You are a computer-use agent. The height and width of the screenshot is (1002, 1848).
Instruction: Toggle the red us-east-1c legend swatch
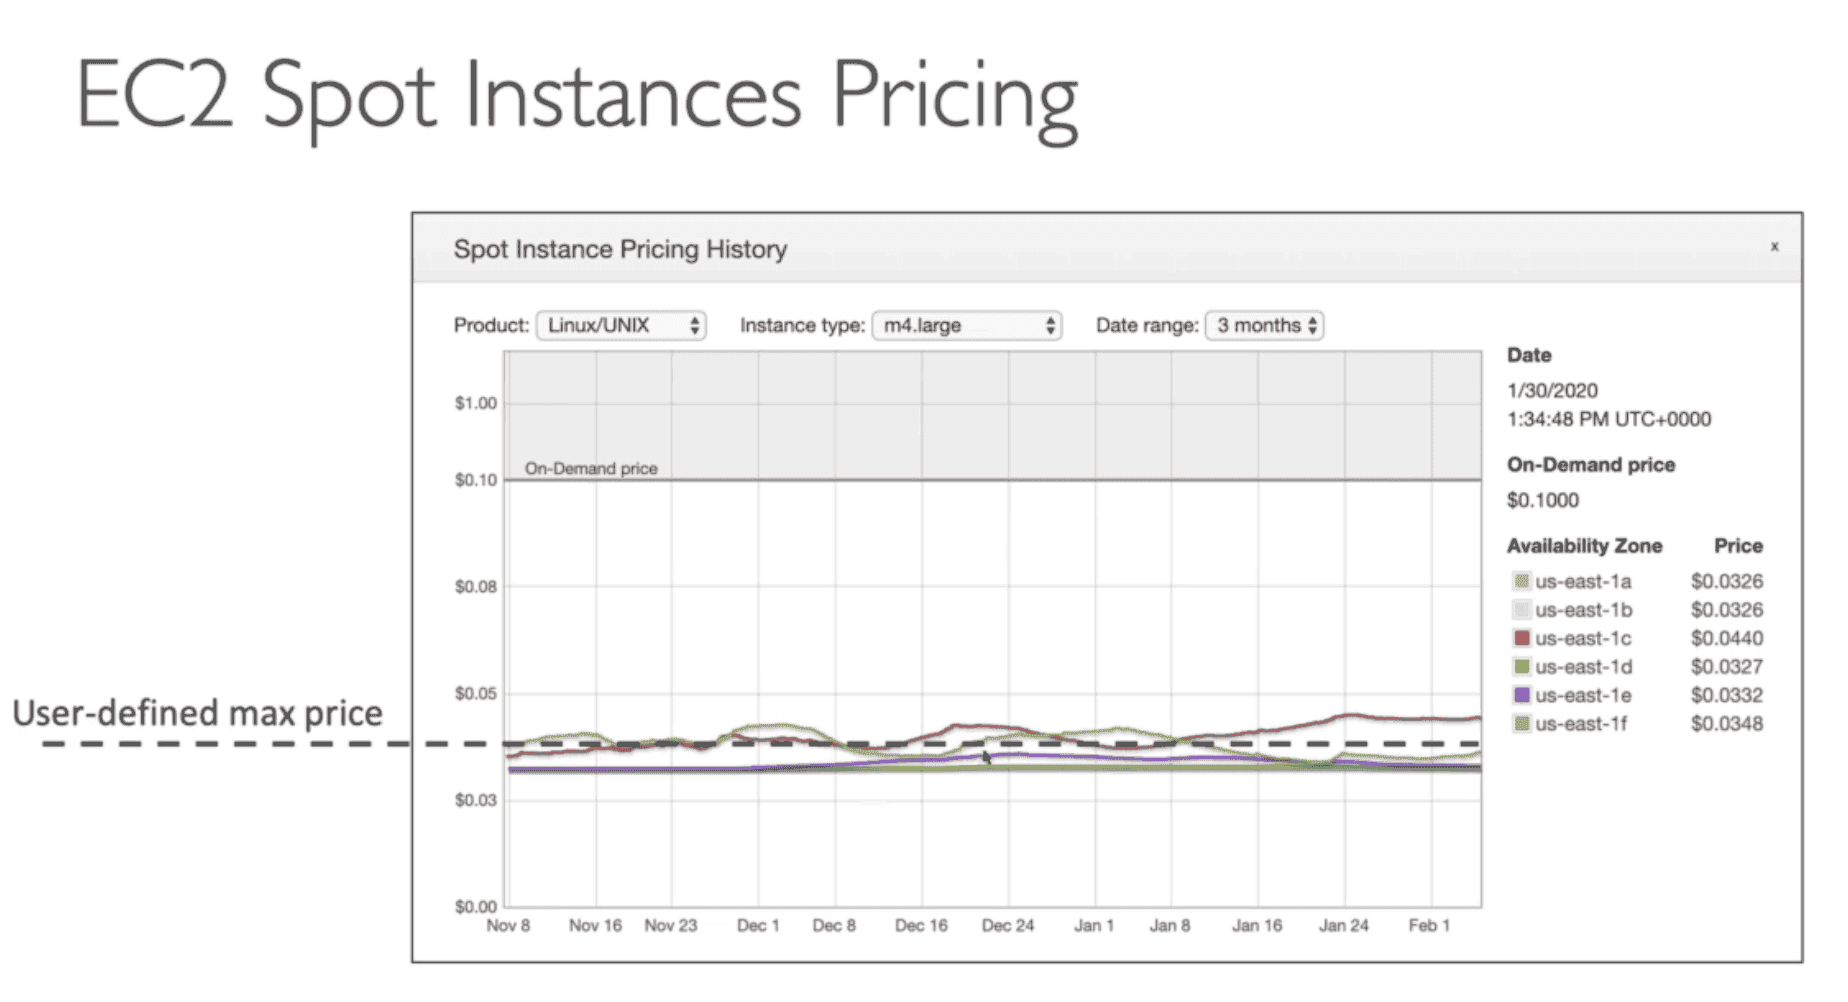coord(1521,638)
